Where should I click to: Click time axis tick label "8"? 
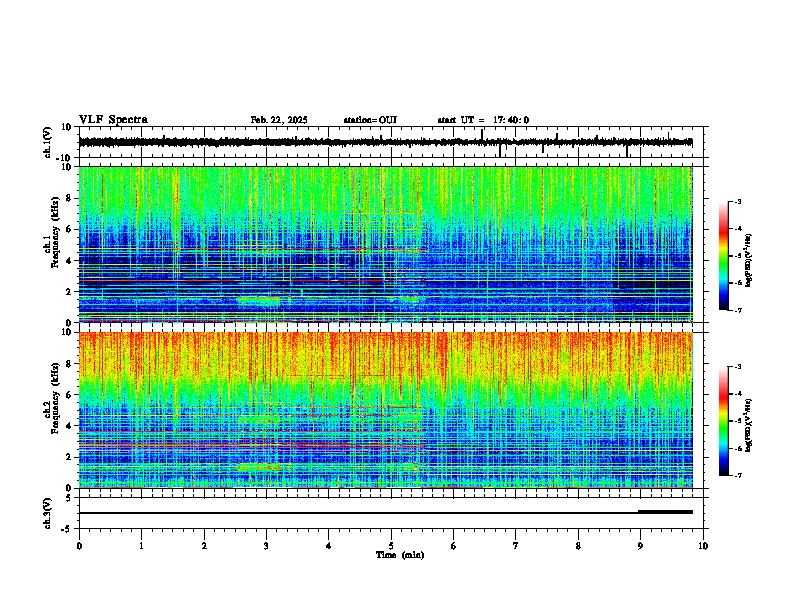pyautogui.click(x=578, y=546)
